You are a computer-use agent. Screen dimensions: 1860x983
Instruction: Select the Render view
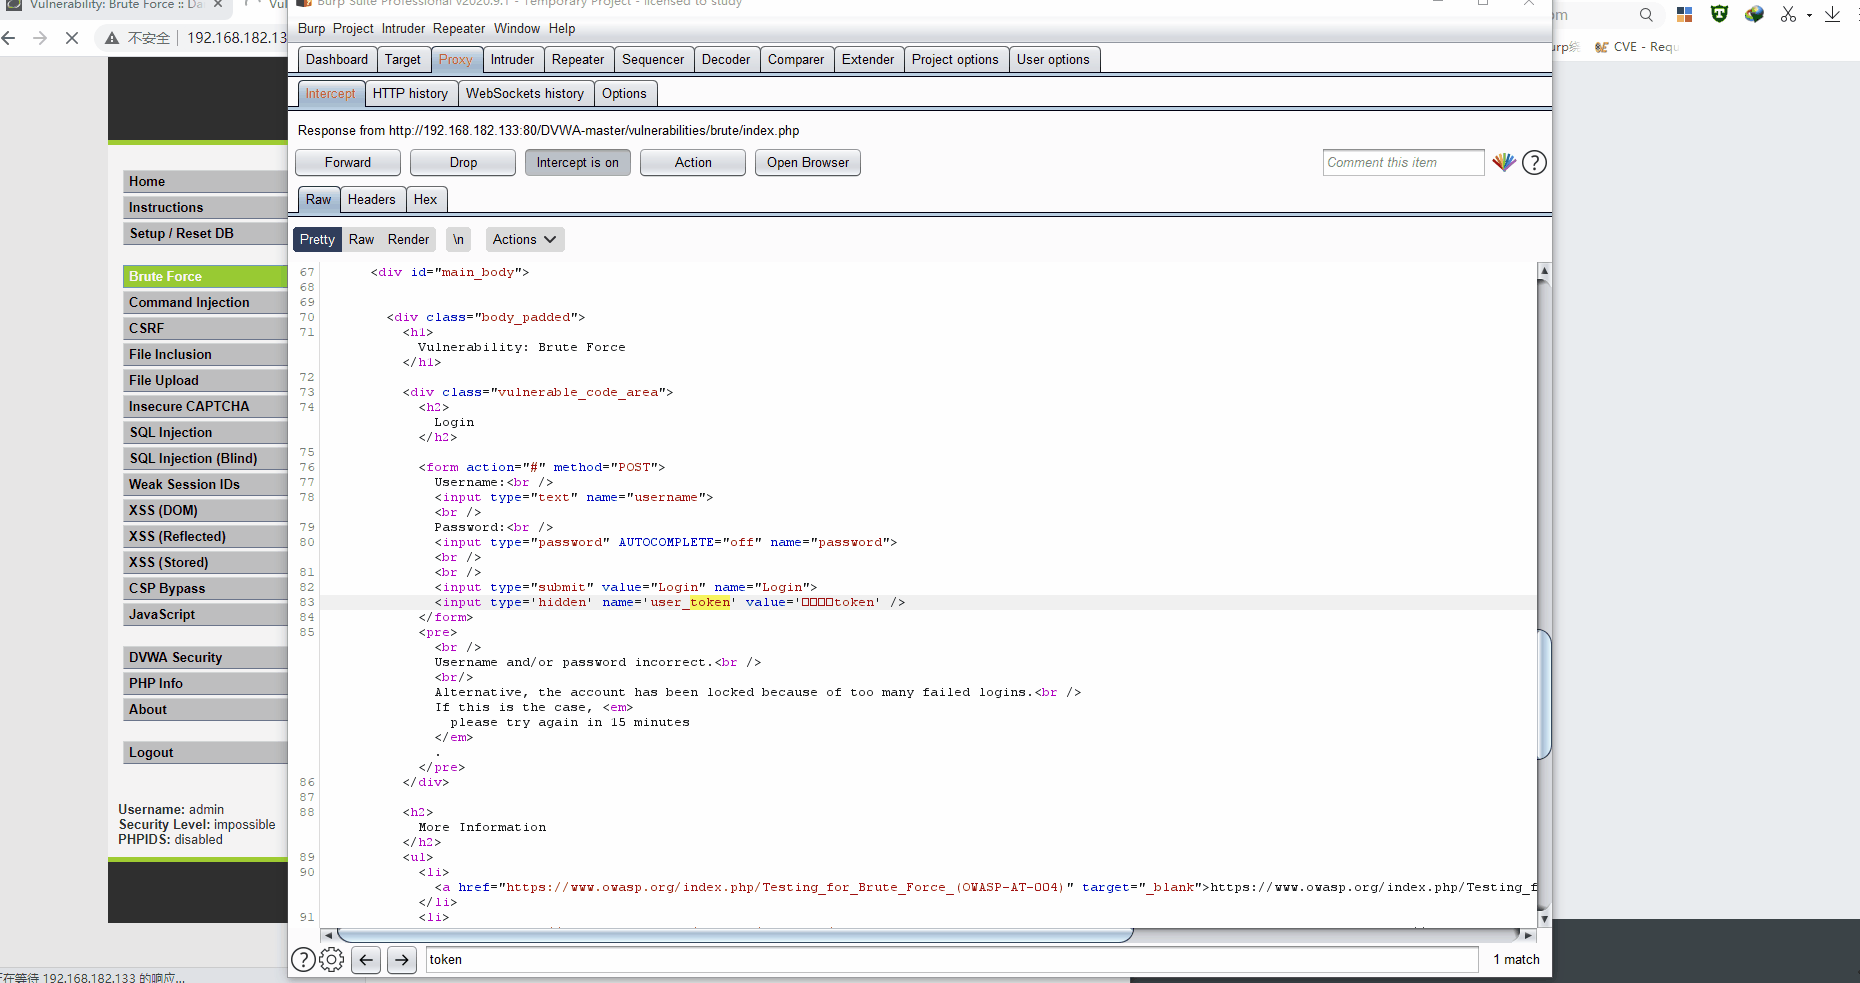coord(408,240)
